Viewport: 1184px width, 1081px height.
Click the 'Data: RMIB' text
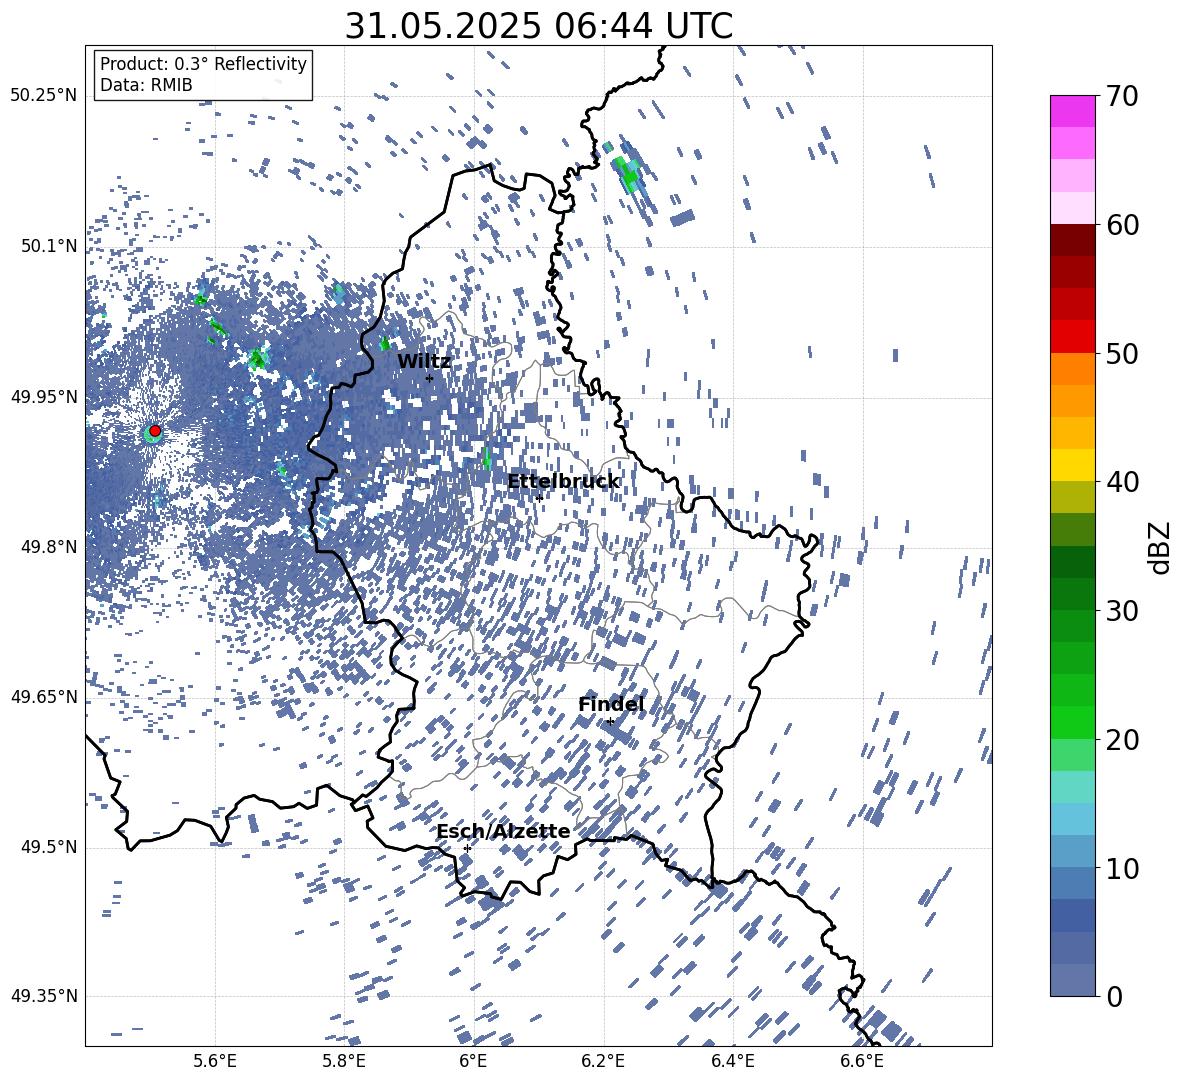(146, 85)
